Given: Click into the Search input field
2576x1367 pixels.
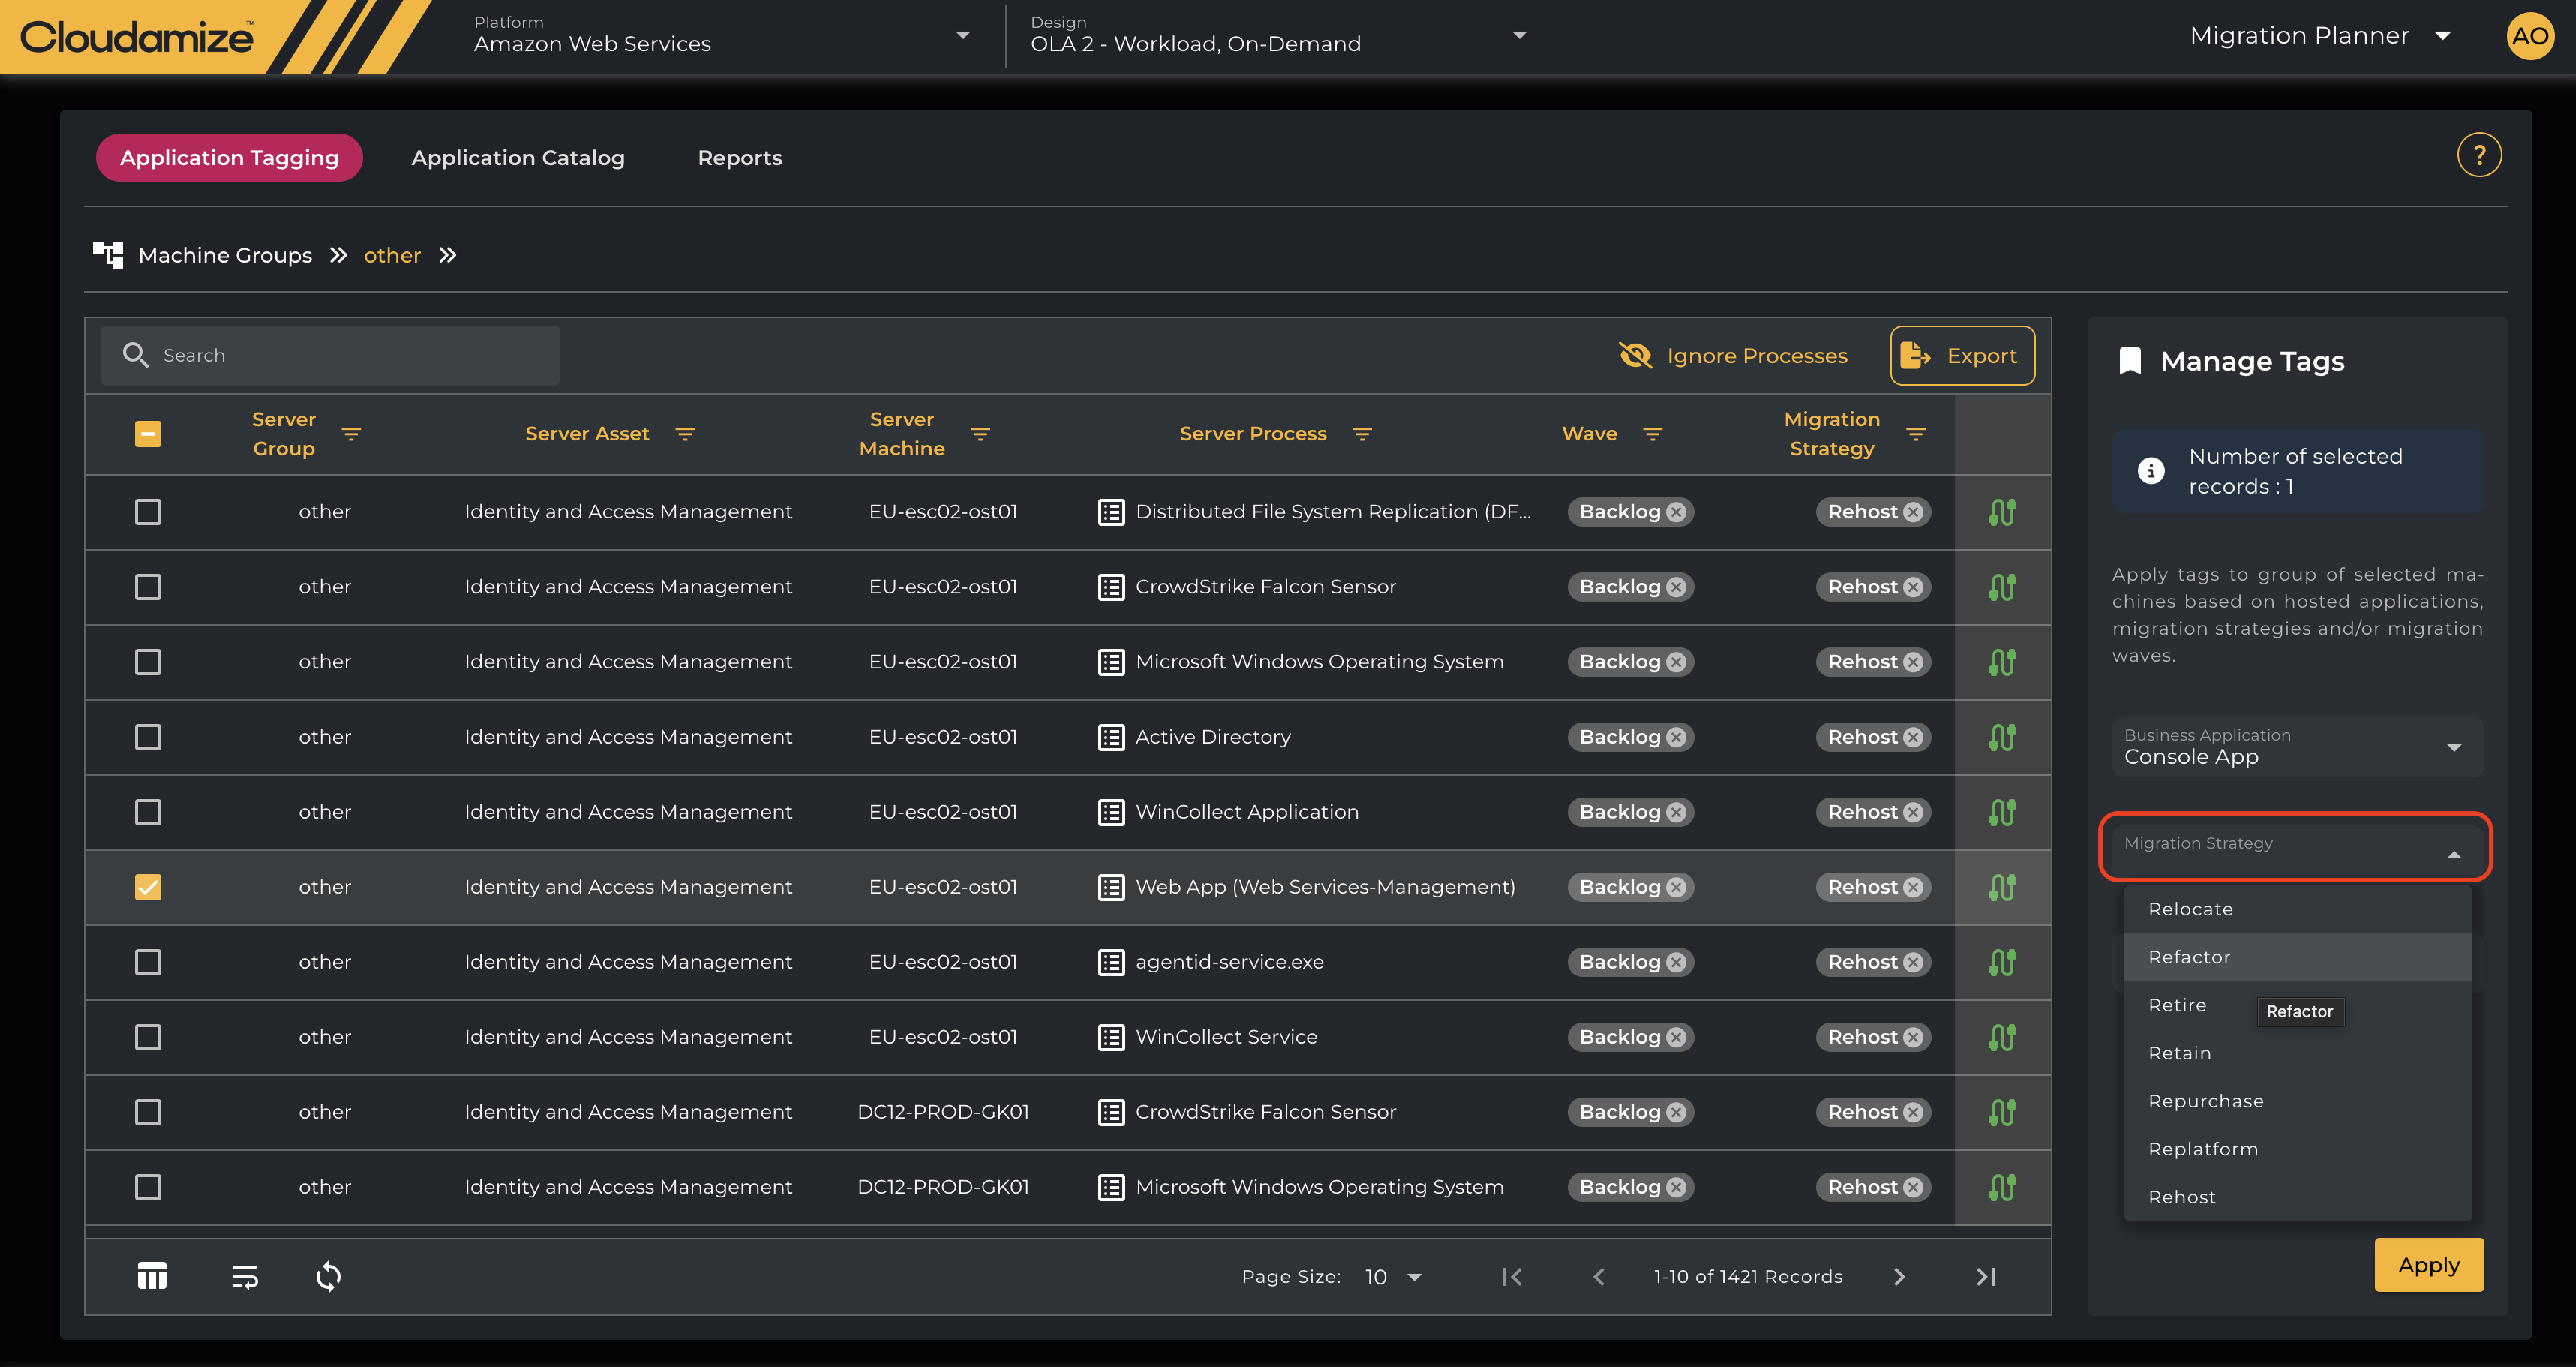Looking at the screenshot, I should pos(350,356).
